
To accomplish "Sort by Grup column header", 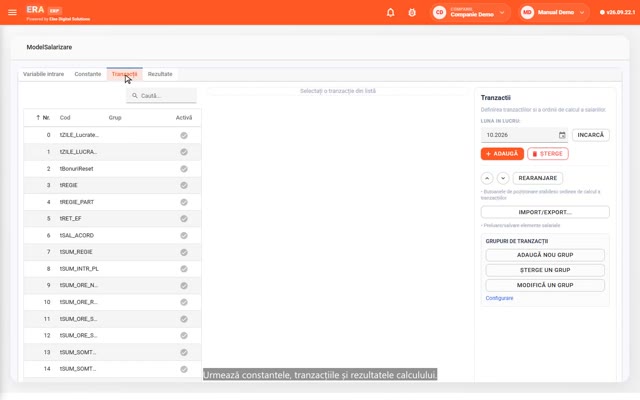I will click(115, 118).
